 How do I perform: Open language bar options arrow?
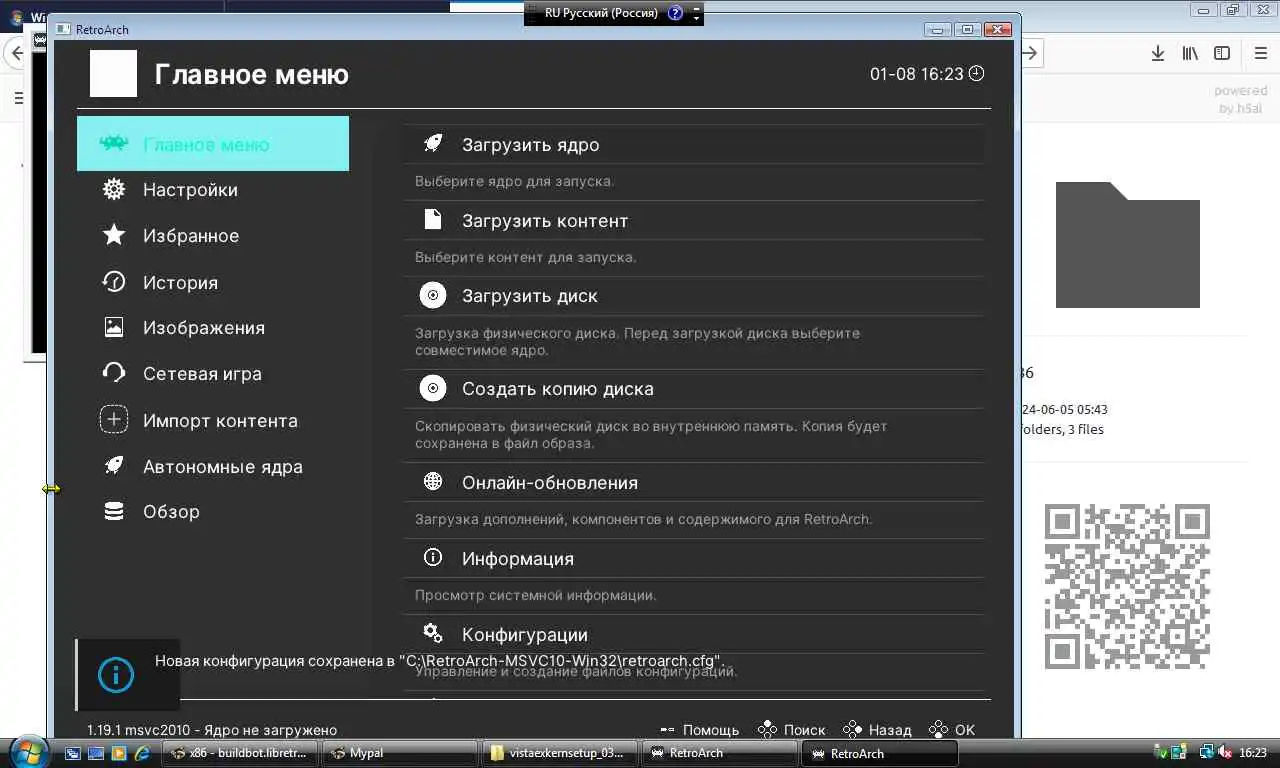(x=697, y=17)
